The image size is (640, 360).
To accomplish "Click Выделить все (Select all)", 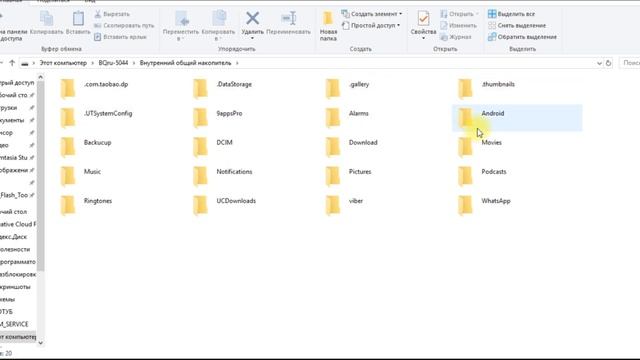I will (x=511, y=14).
